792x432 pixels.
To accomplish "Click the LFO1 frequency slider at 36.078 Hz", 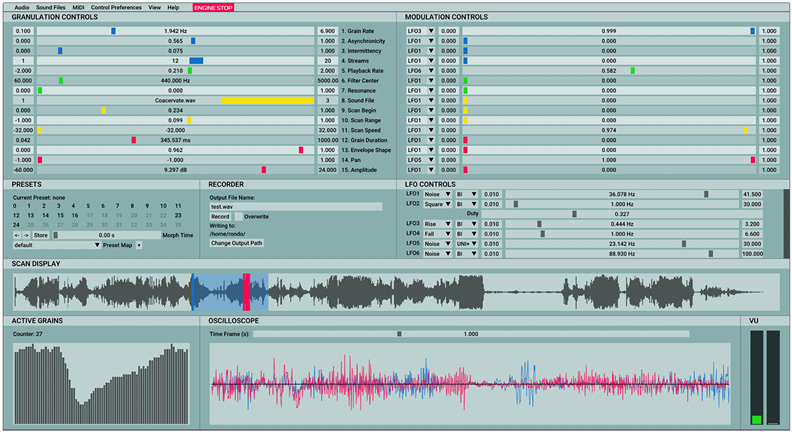I will pyautogui.click(x=622, y=194).
